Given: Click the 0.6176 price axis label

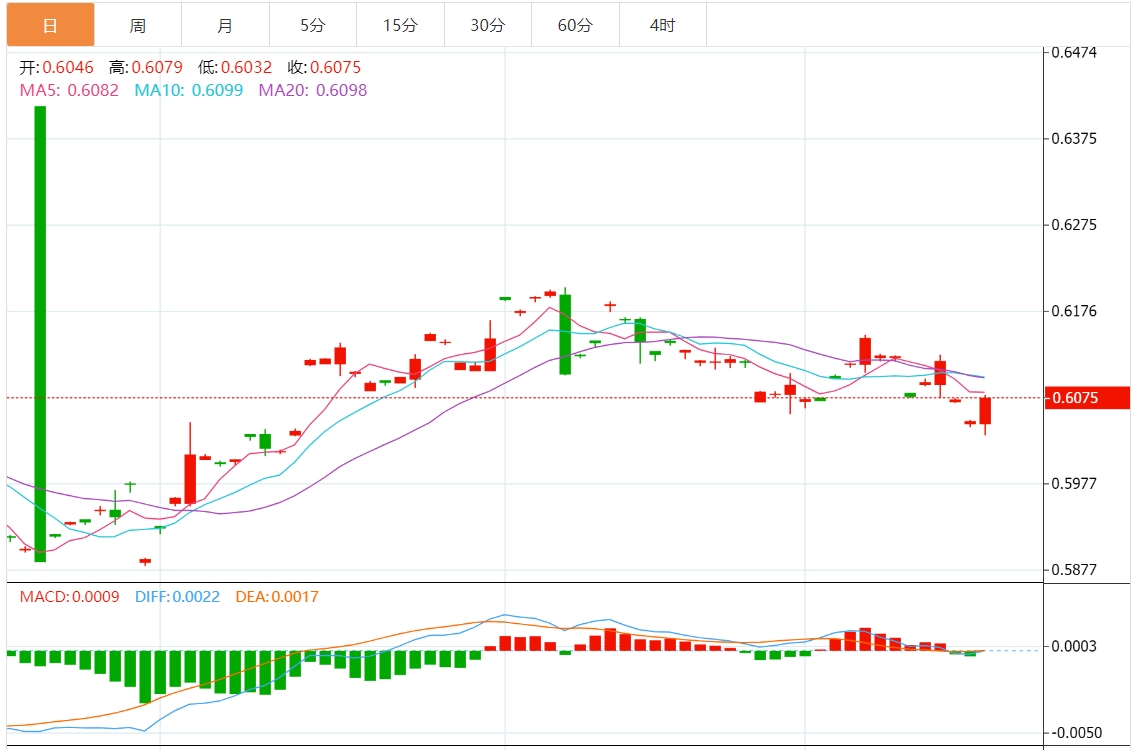Looking at the screenshot, I should (x=1074, y=311).
